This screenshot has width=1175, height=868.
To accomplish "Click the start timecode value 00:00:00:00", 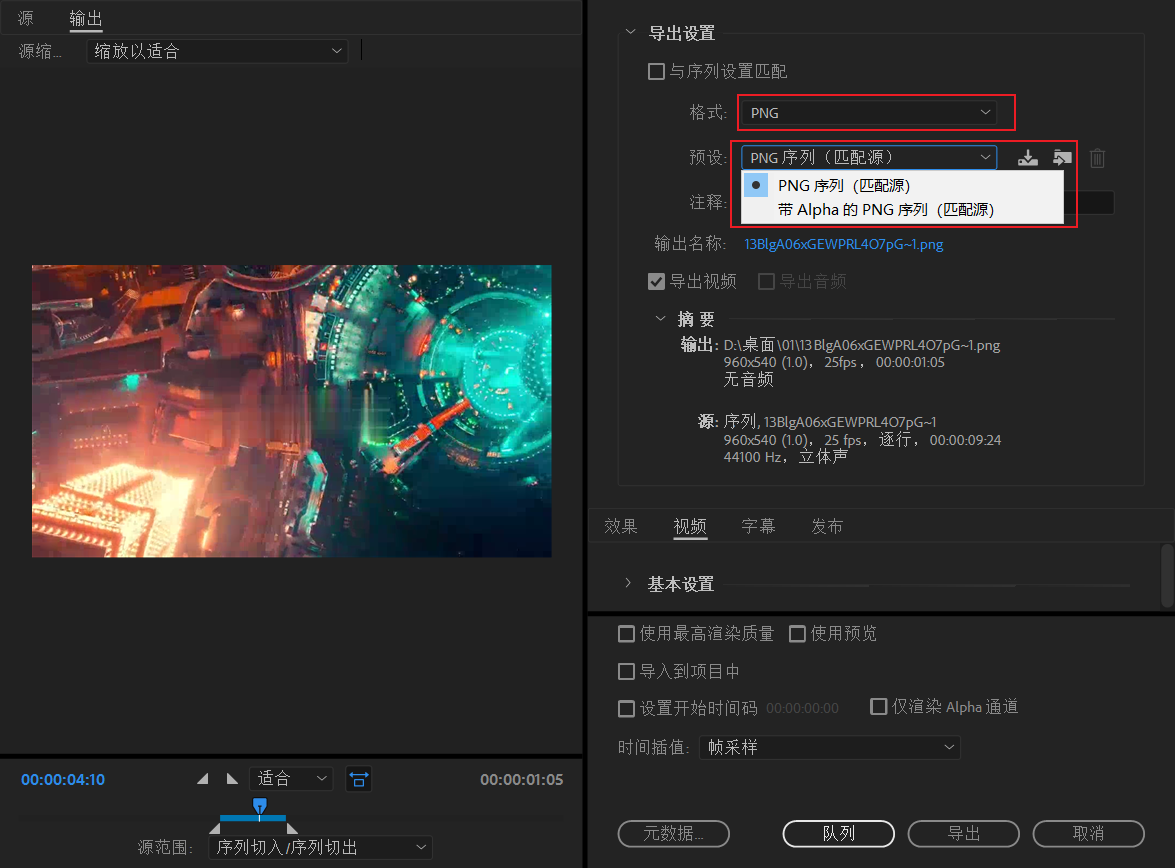I will 802,708.
